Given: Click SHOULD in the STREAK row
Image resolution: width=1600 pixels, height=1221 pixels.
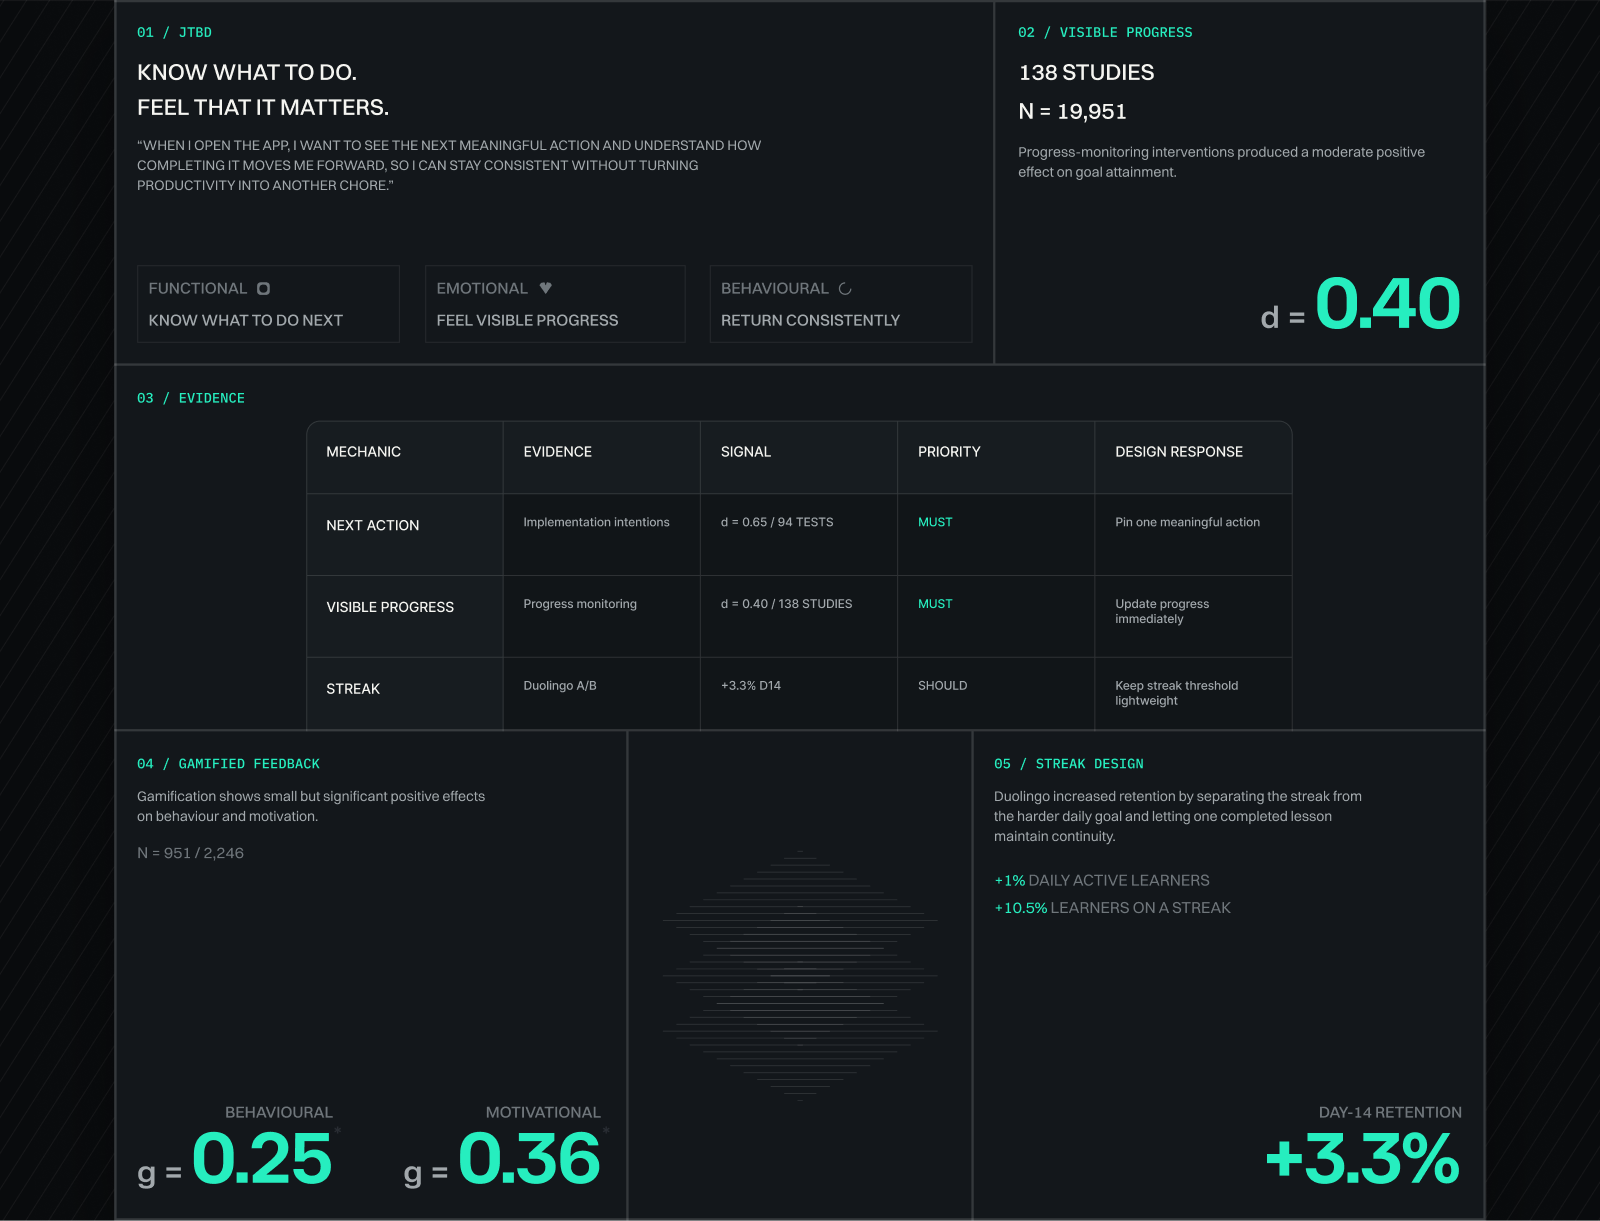Looking at the screenshot, I should tap(942, 686).
